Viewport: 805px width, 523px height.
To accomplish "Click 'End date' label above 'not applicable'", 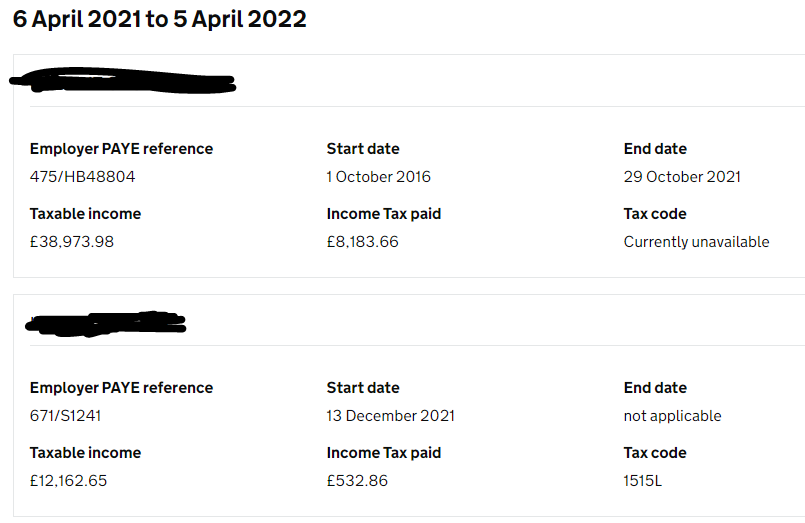I will [655, 388].
